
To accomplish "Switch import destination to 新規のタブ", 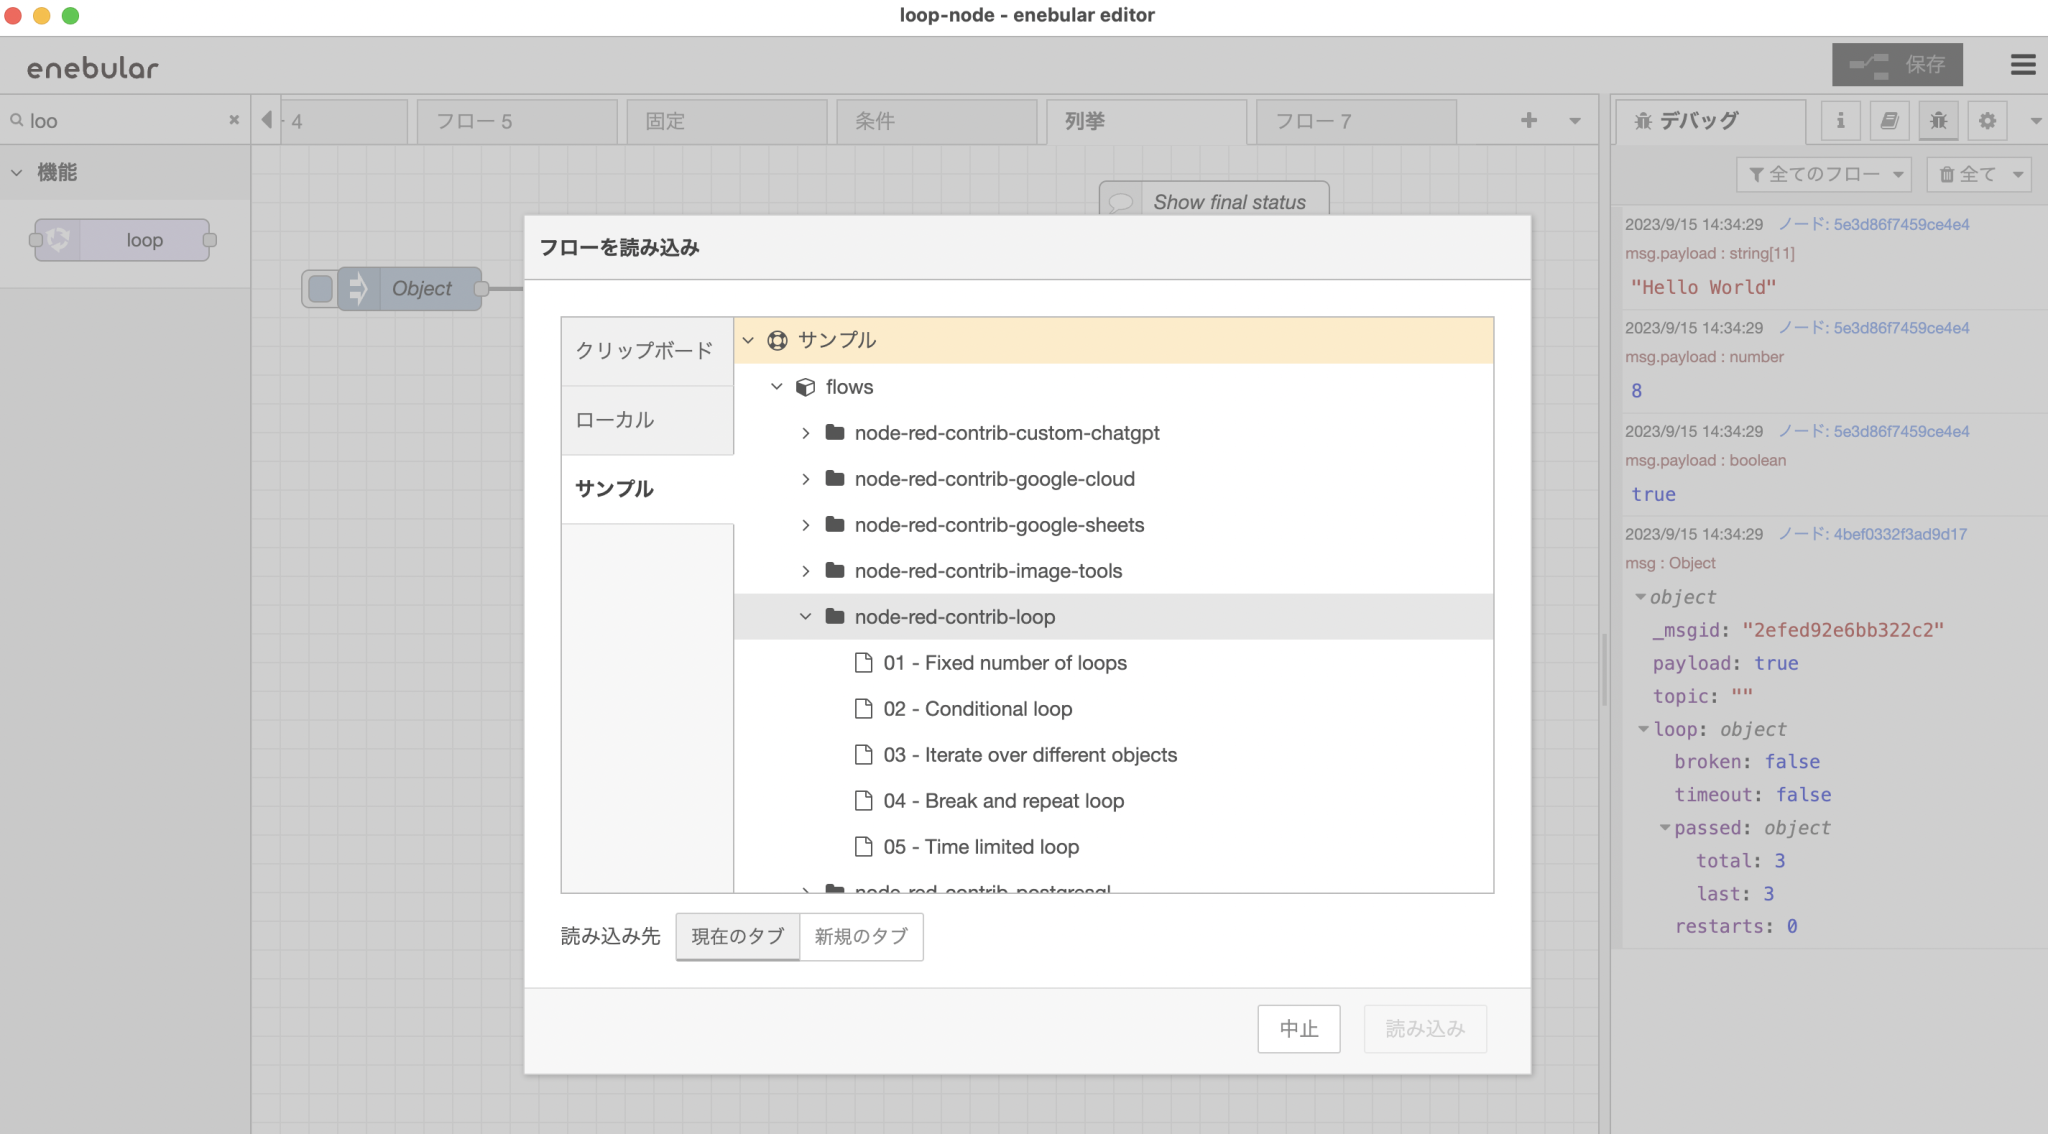I will (x=861, y=937).
